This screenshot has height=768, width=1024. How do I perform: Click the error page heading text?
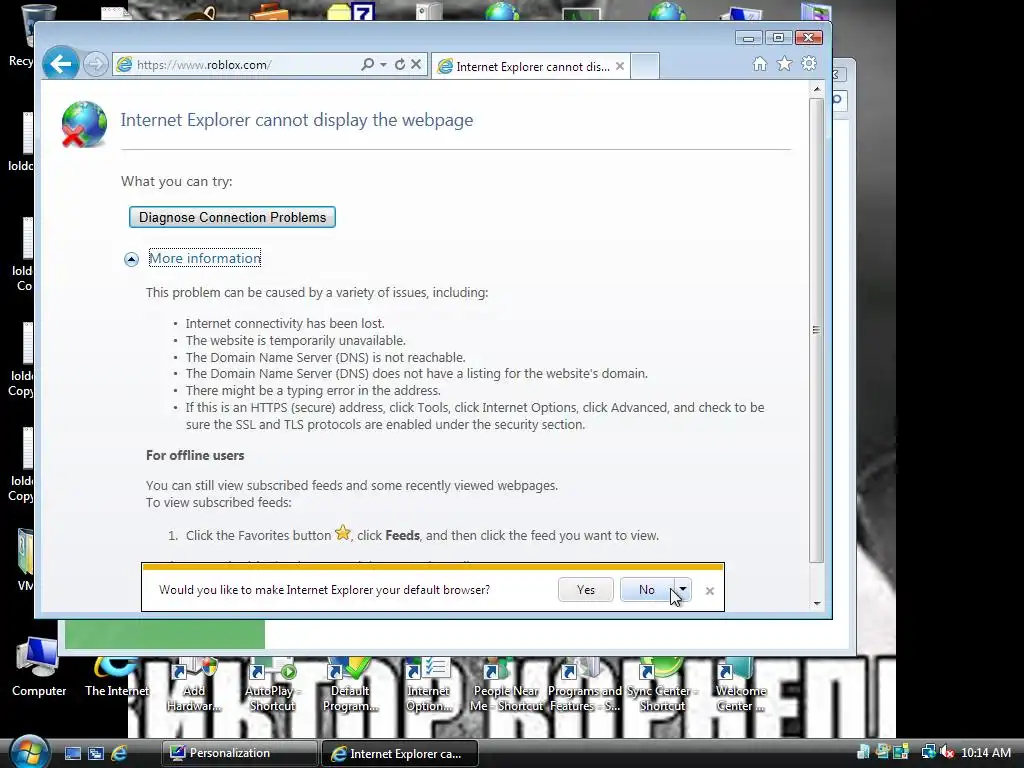click(x=296, y=120)
